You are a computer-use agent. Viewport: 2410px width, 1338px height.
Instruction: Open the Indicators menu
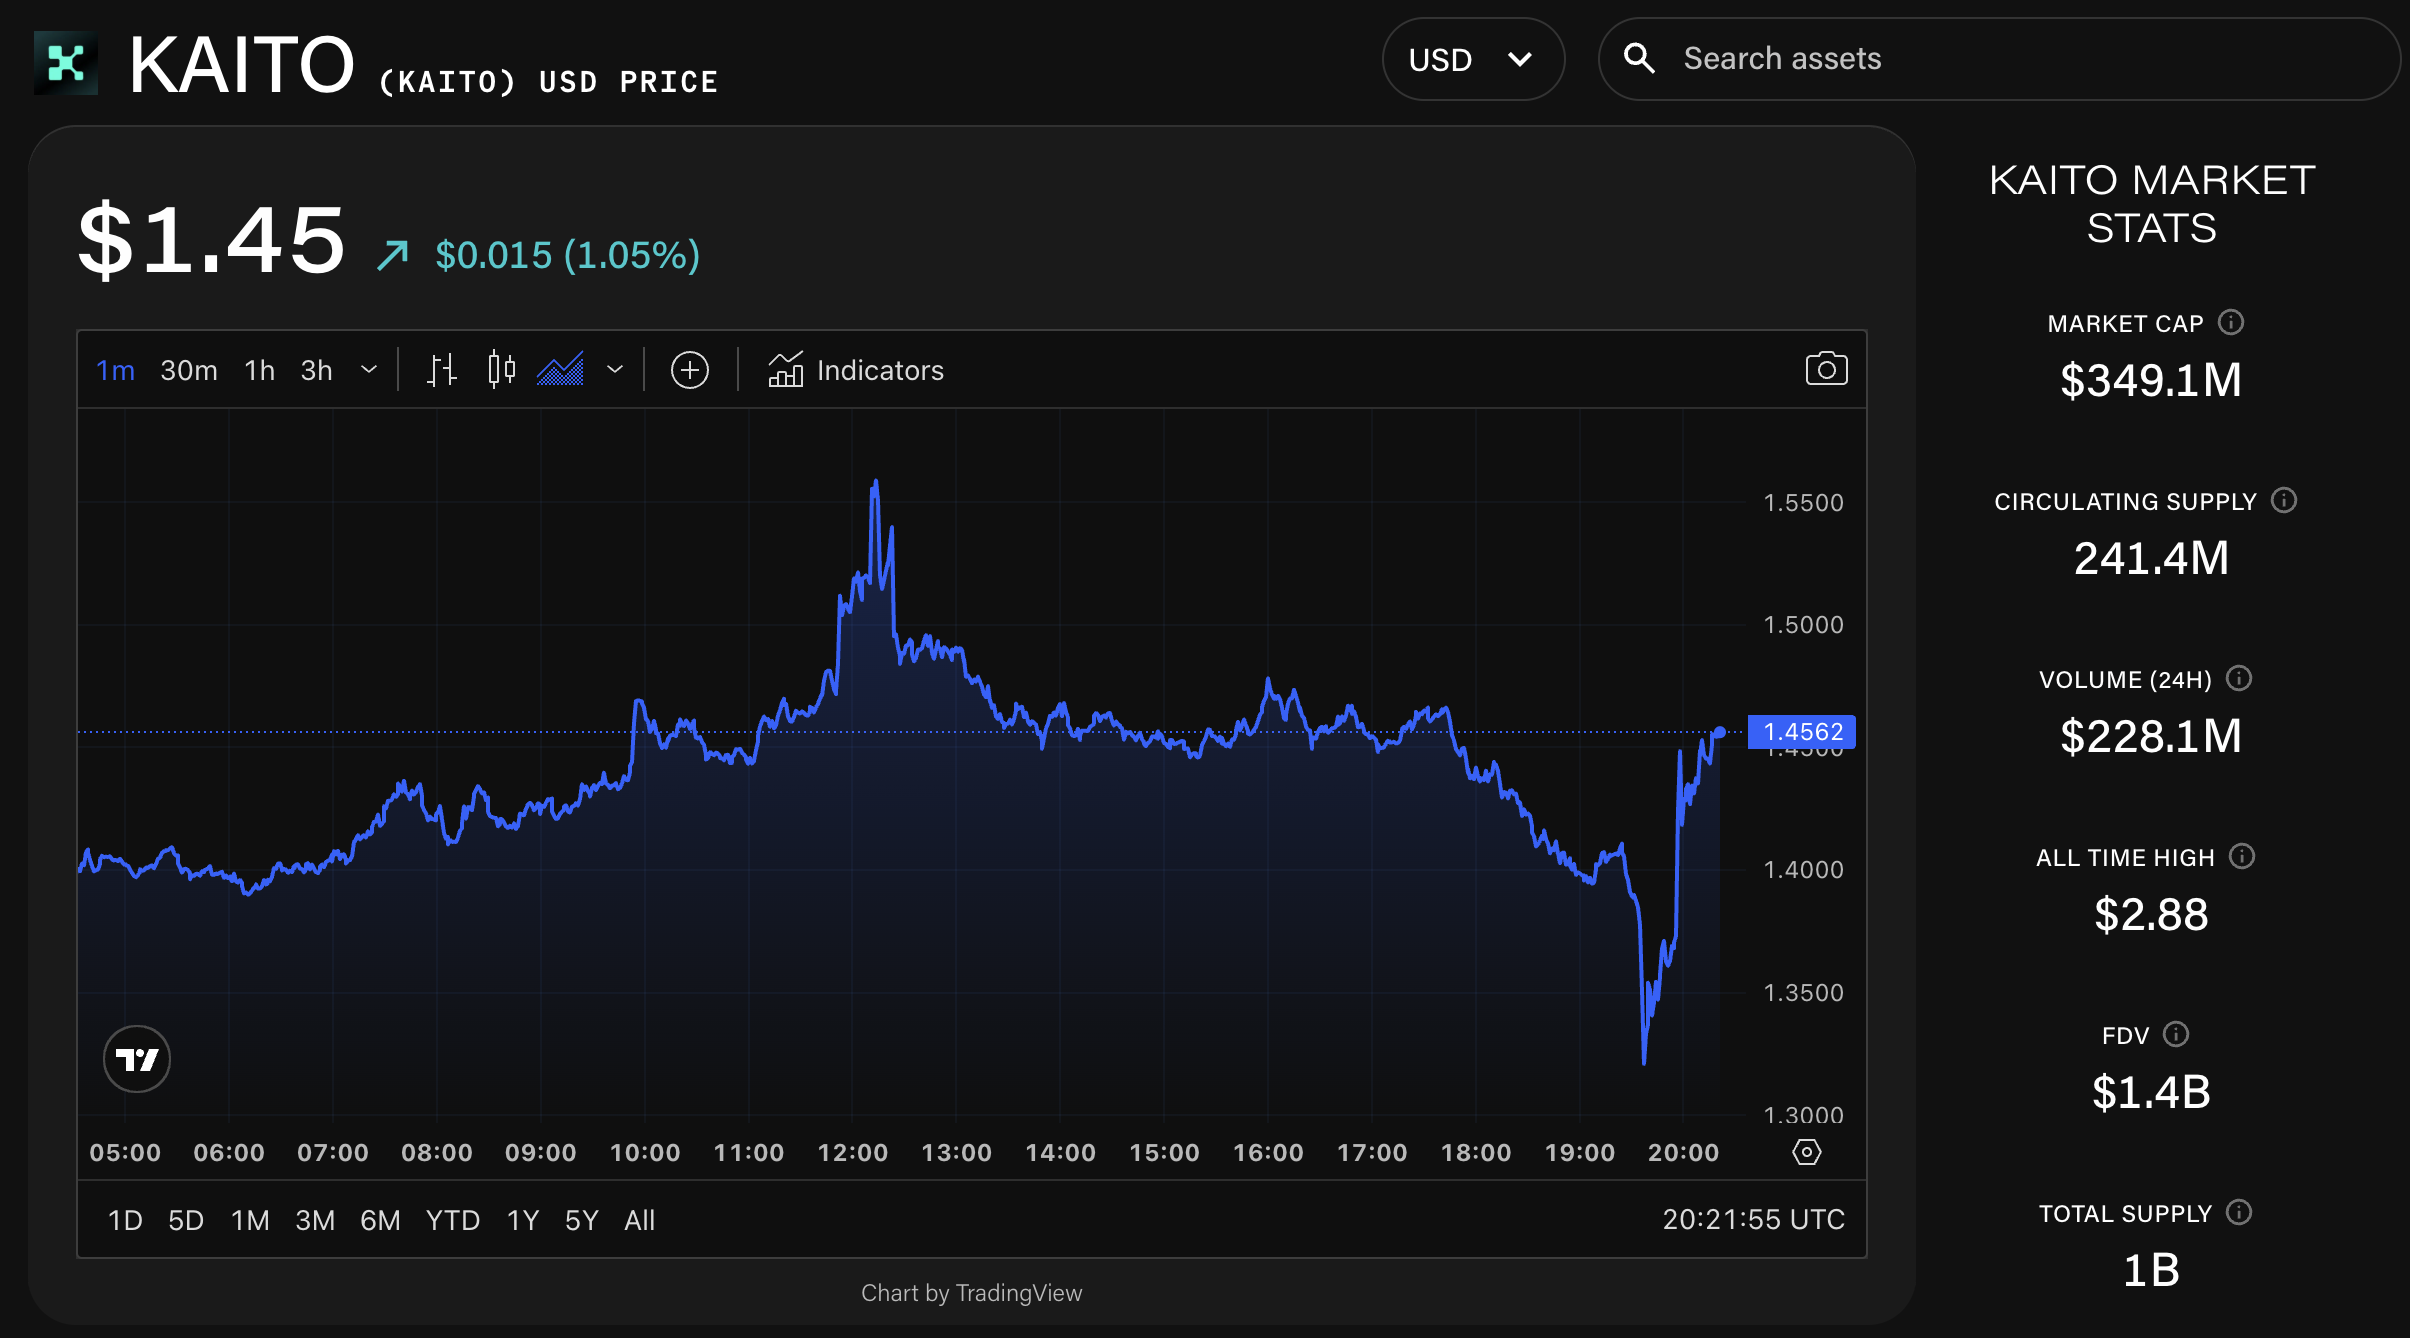[x=856, y=370]
